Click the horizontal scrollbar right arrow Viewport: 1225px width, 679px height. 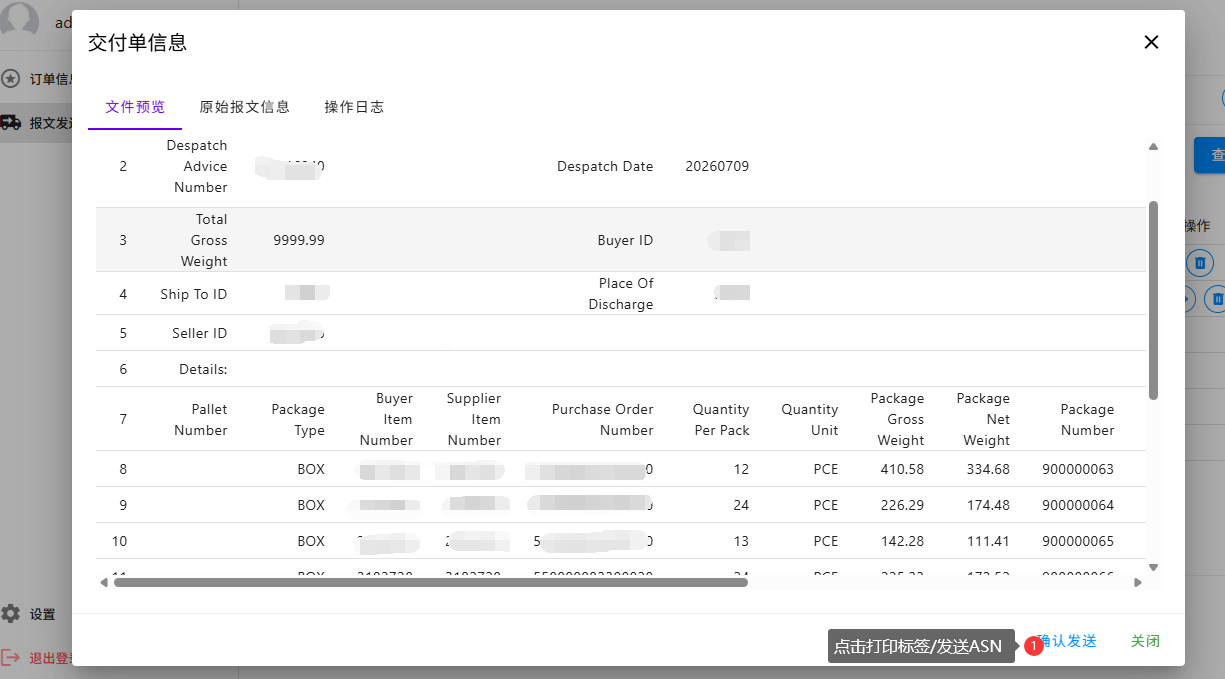[x=1137, y=582]
